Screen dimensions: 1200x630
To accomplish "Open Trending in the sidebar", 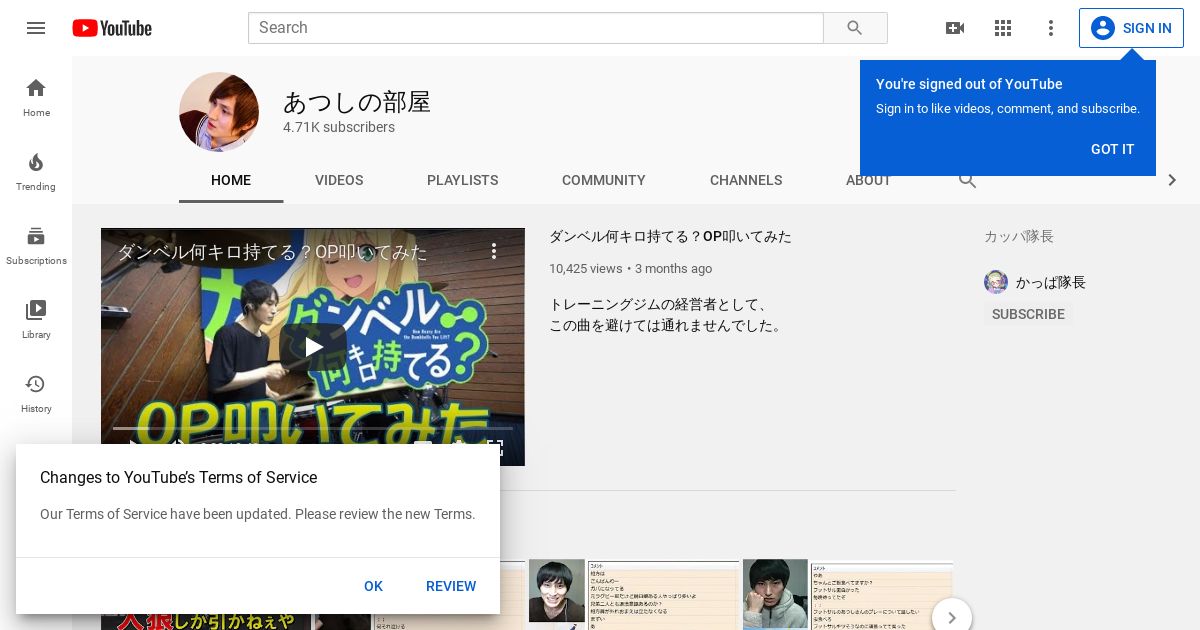I will [x=36, y=172].
